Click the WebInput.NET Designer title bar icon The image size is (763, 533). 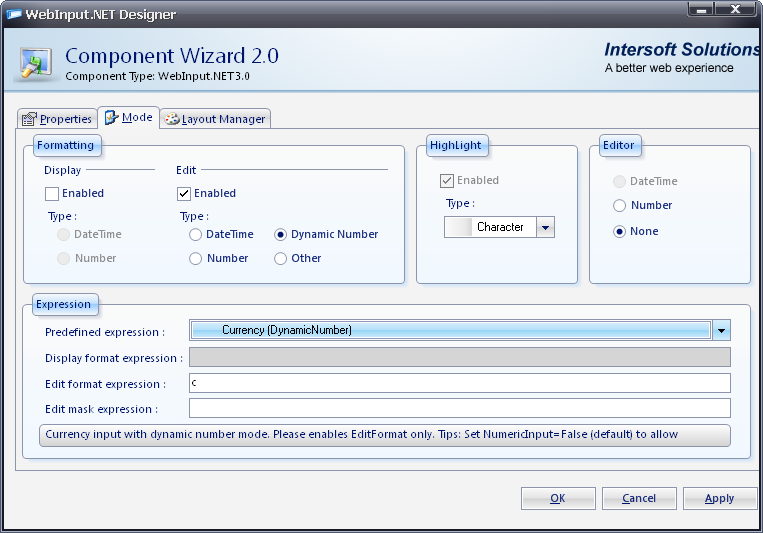pyautogui.click(x=15, y=14)
